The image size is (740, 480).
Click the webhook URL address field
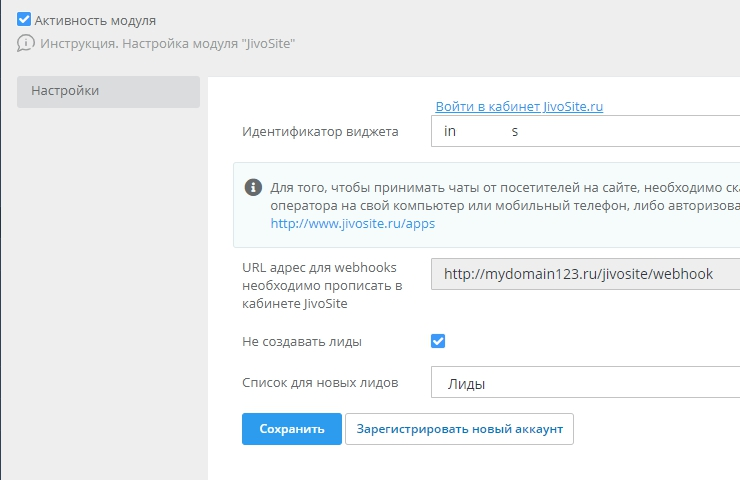click(x=585, y=273)
